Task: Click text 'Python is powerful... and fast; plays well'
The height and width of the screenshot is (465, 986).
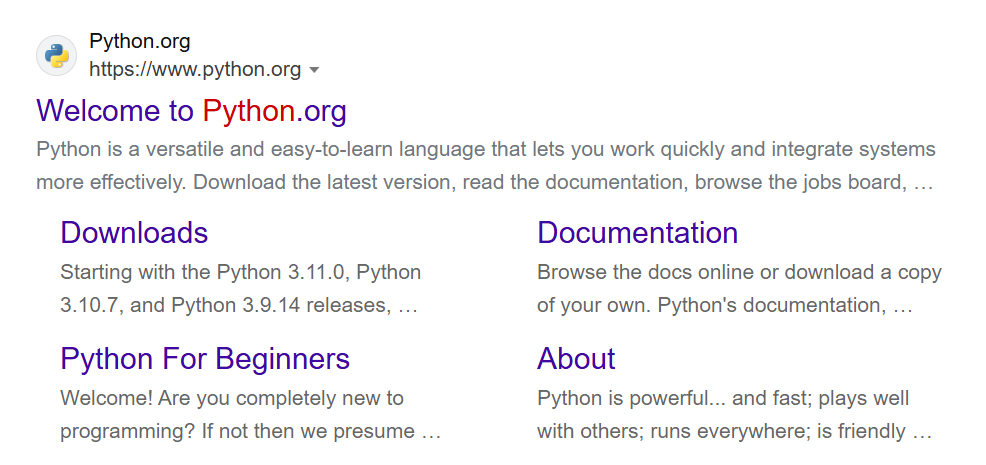Action: pos(723,398)
